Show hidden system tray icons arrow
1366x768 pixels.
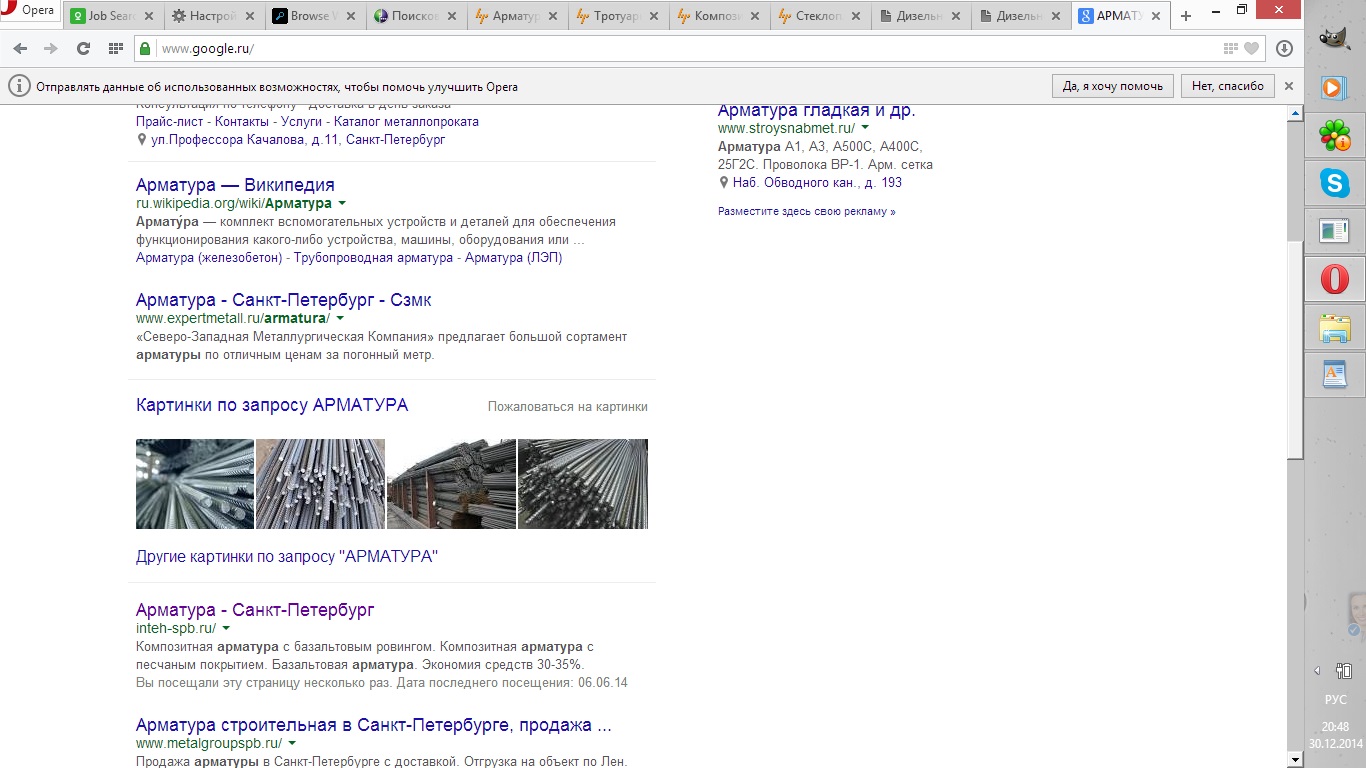click(1317, 671)
